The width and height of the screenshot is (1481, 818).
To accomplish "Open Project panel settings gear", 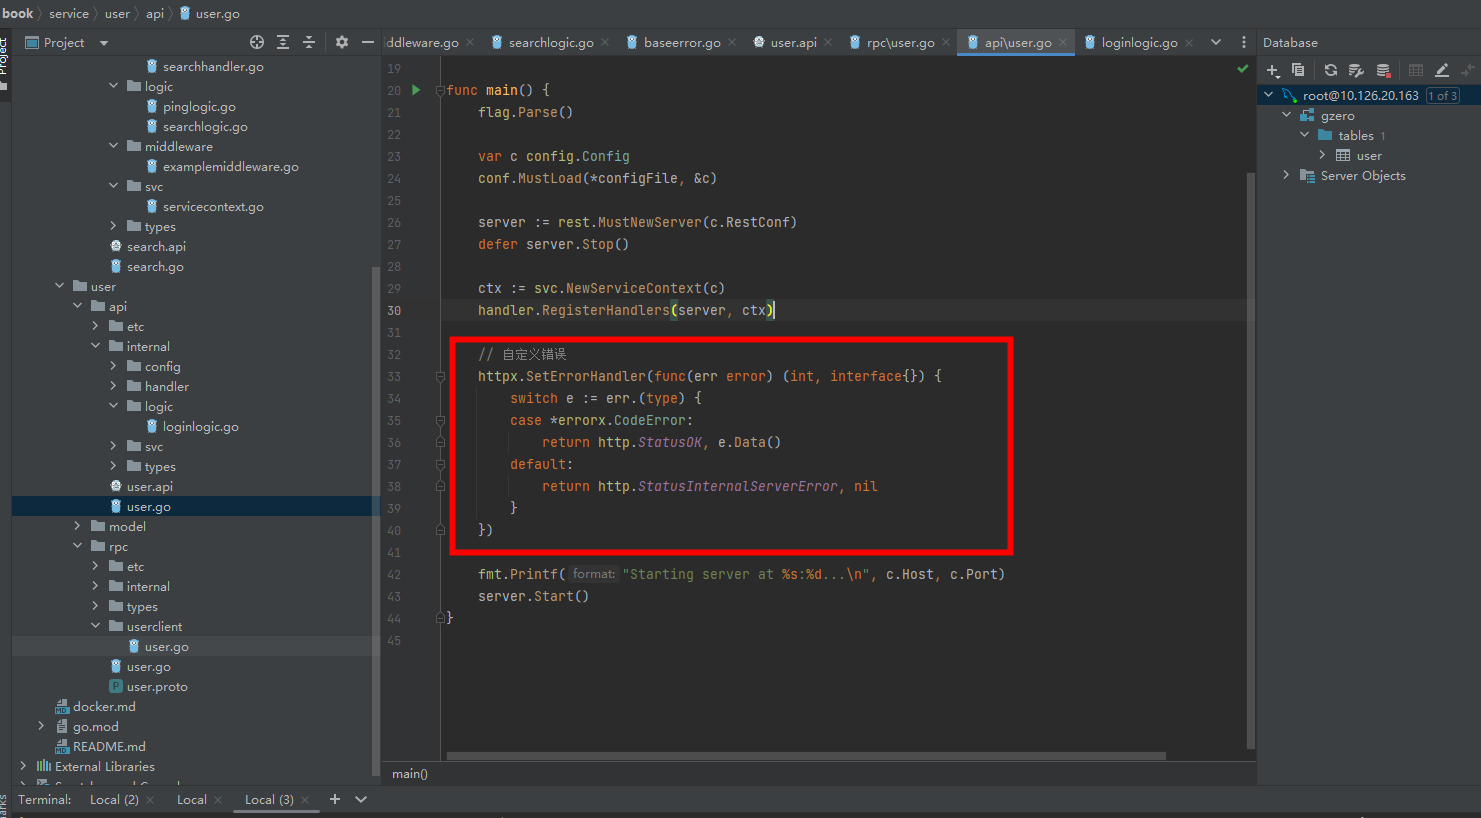I will [x=342, y=42].
